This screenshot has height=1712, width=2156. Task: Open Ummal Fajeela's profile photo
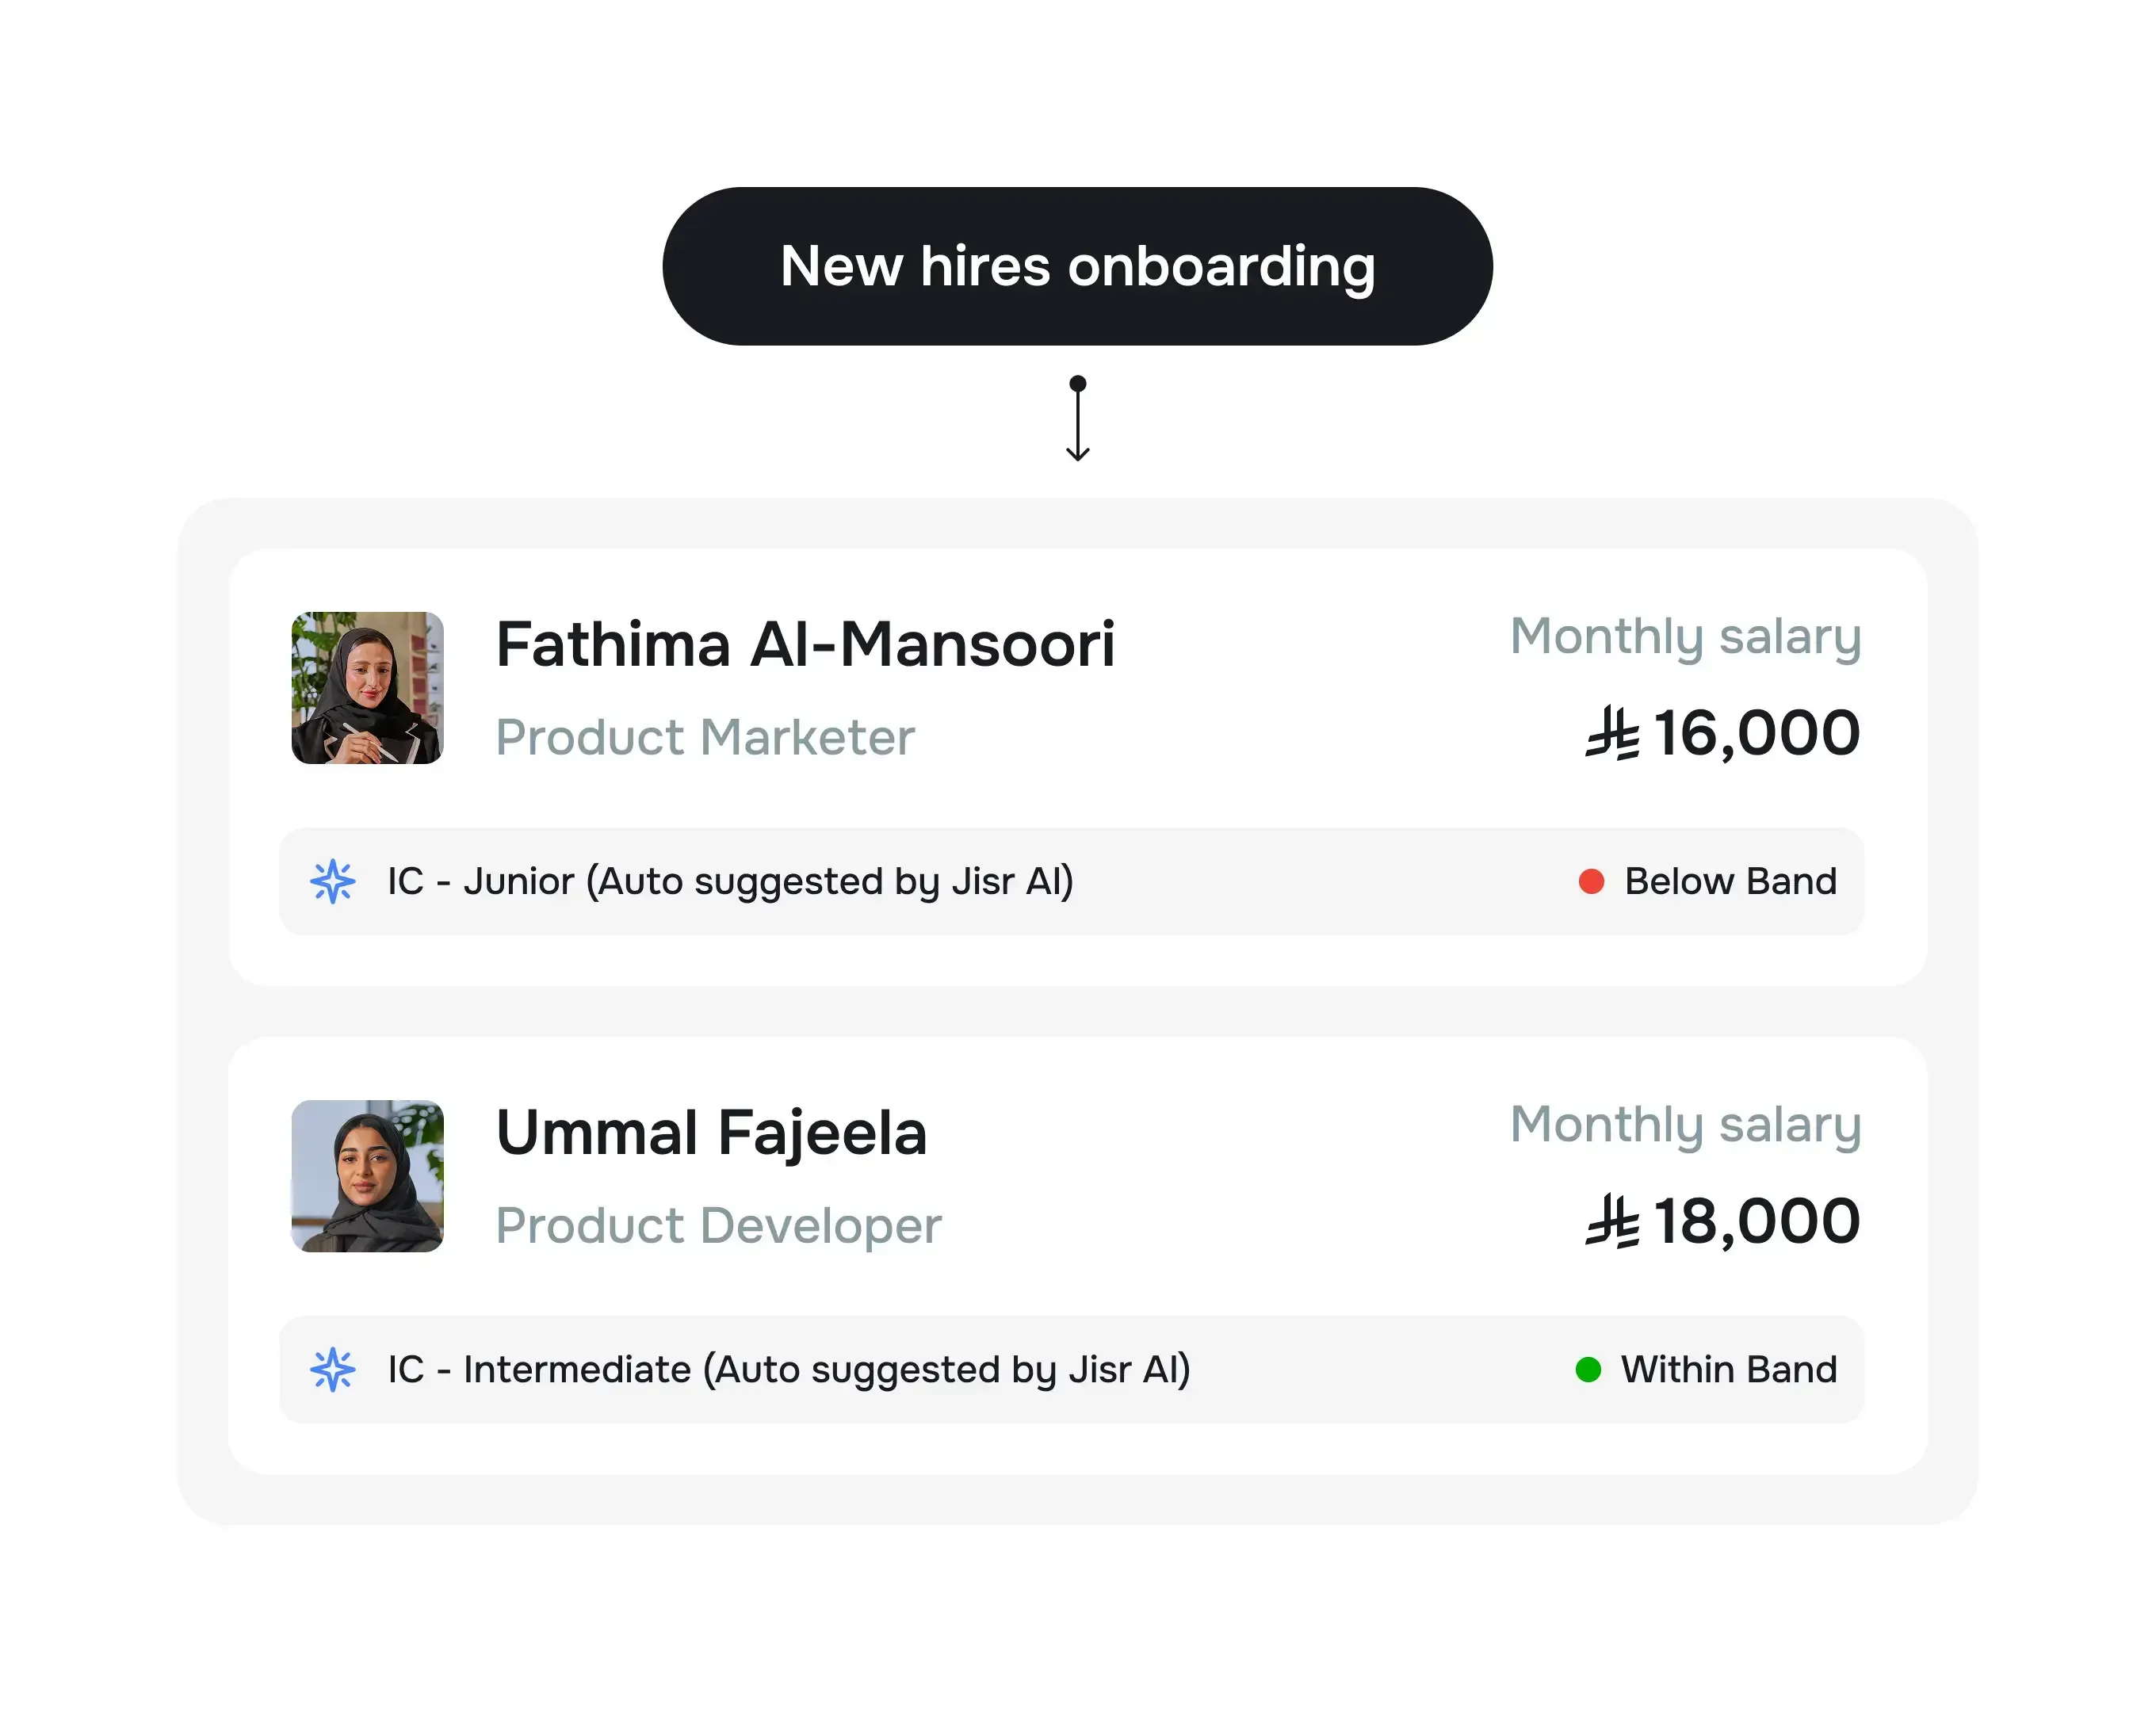click(367, 1176)
